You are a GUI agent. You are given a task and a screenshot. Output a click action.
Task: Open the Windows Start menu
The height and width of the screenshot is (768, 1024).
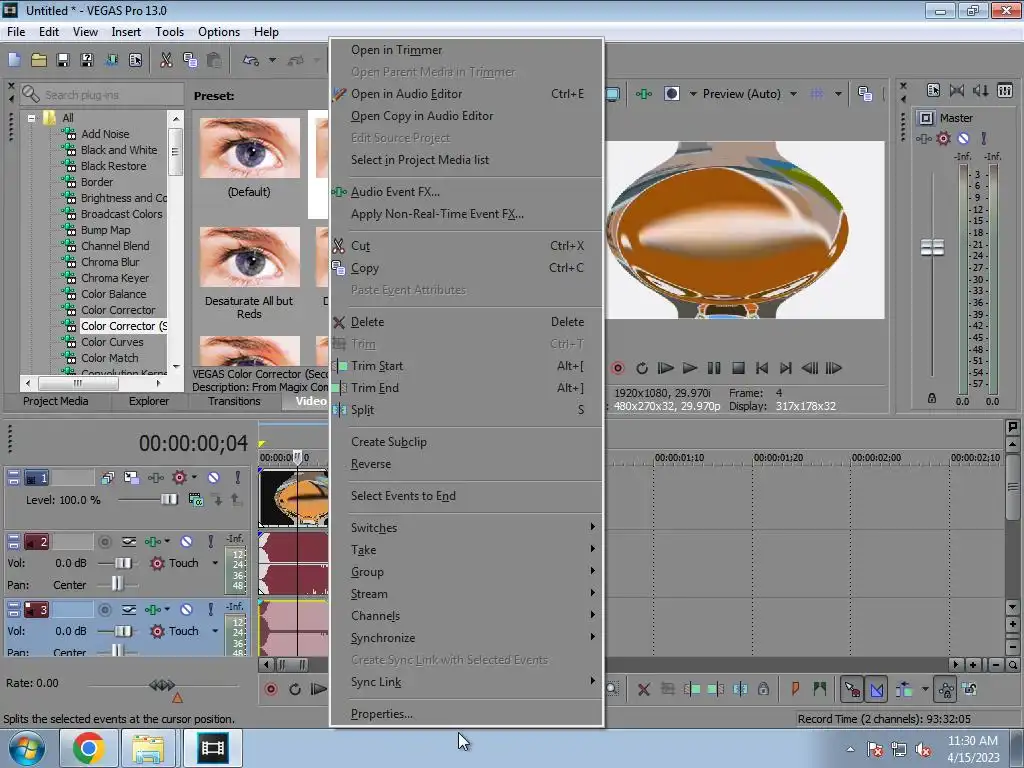[x=26, y=748]
